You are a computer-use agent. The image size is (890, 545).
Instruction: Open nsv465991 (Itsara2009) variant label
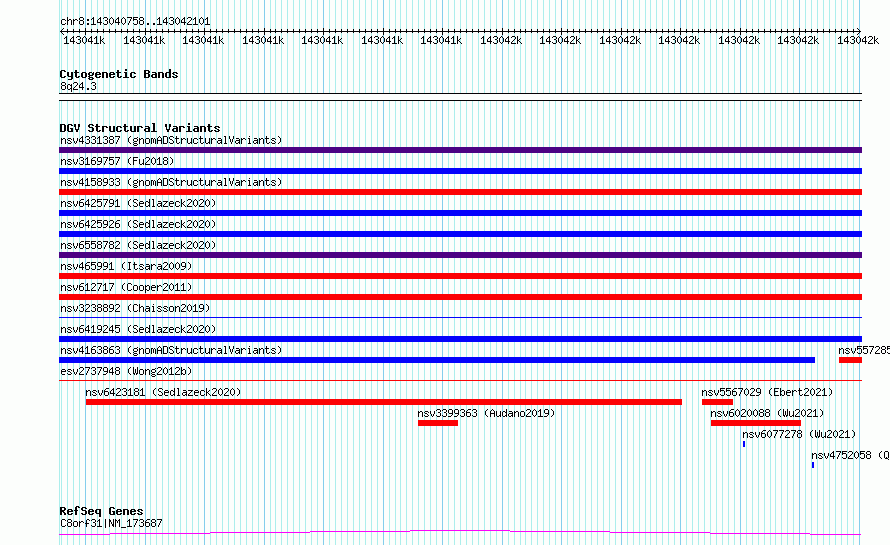126,266
